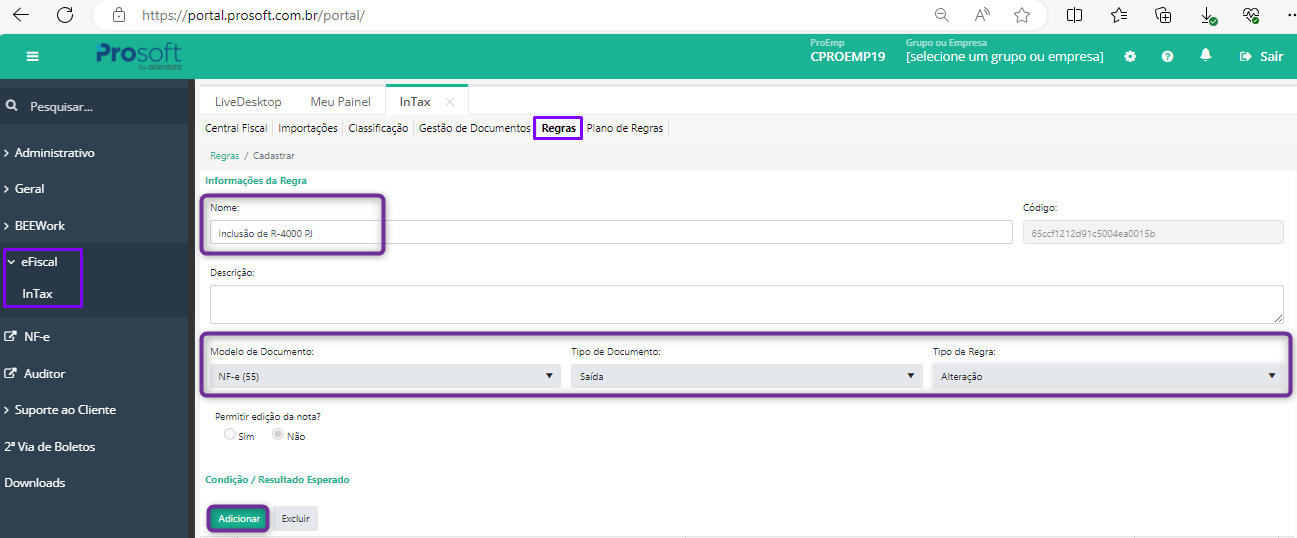Open the split screen icon
The width and height of the screenshot is (1297, 538).
tap(1075, 15)
